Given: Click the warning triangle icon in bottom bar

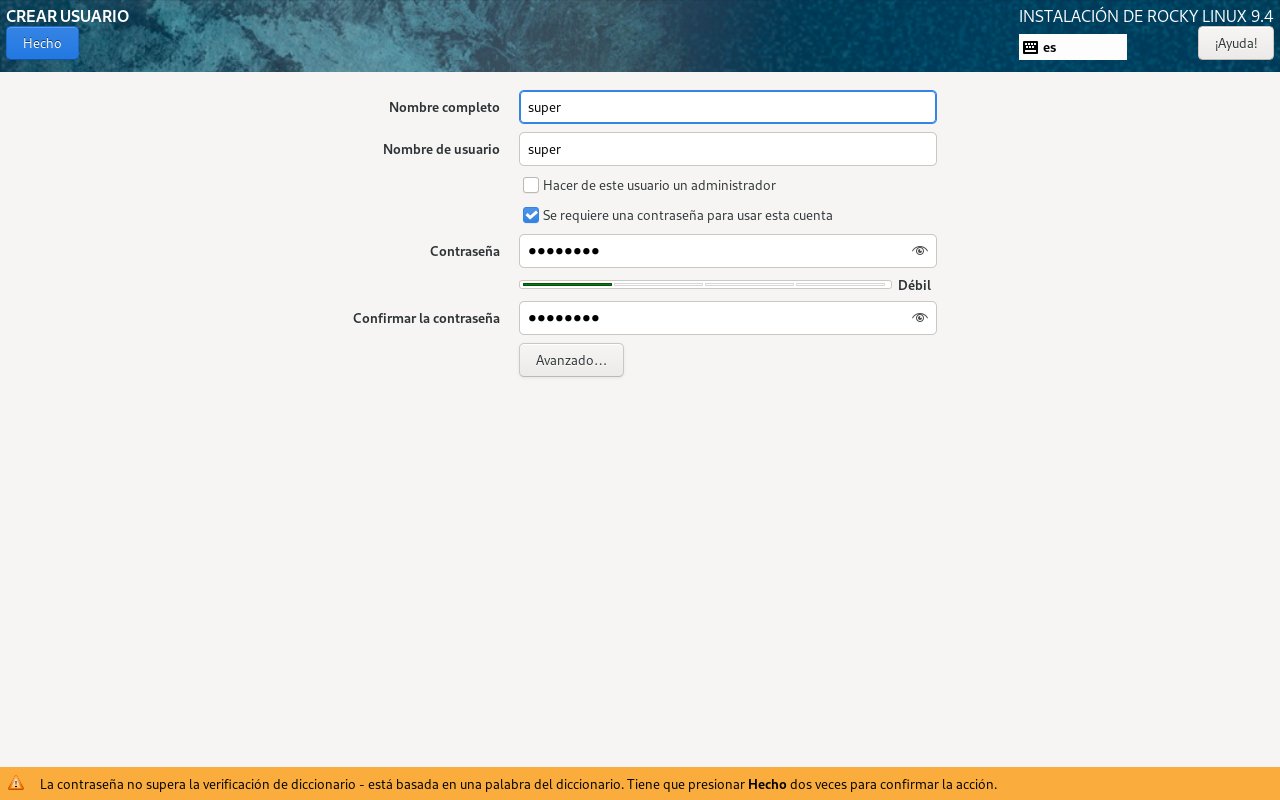Looking at the screenshot, I should coord(16,784).
